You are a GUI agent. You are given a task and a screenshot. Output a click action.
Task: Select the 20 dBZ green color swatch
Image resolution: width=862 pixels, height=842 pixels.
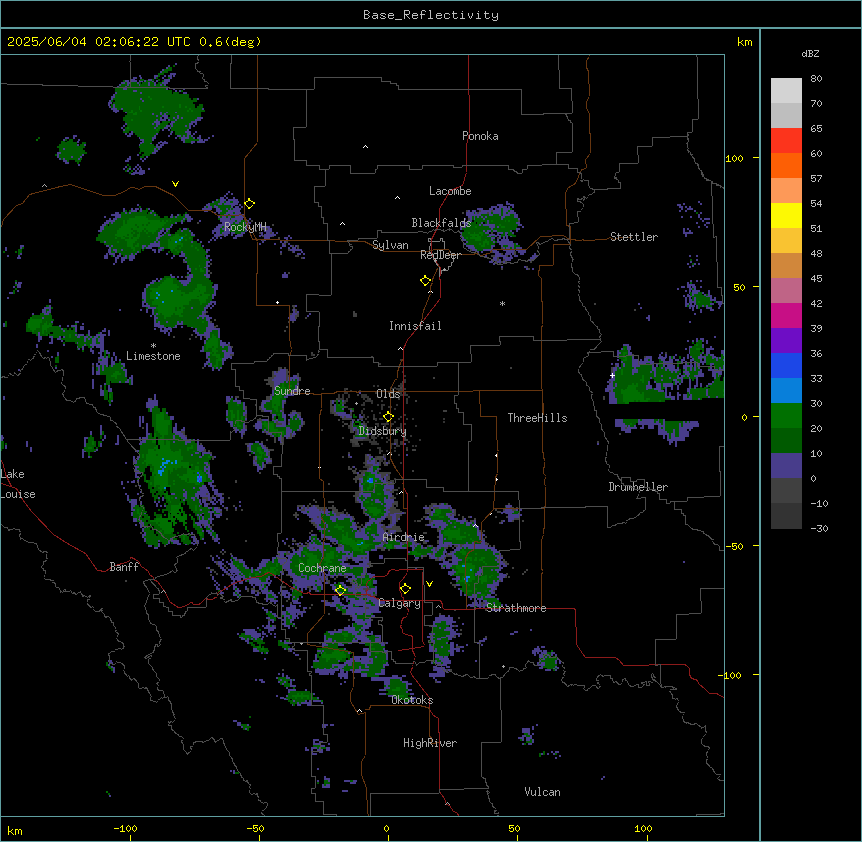pos(786,416)
